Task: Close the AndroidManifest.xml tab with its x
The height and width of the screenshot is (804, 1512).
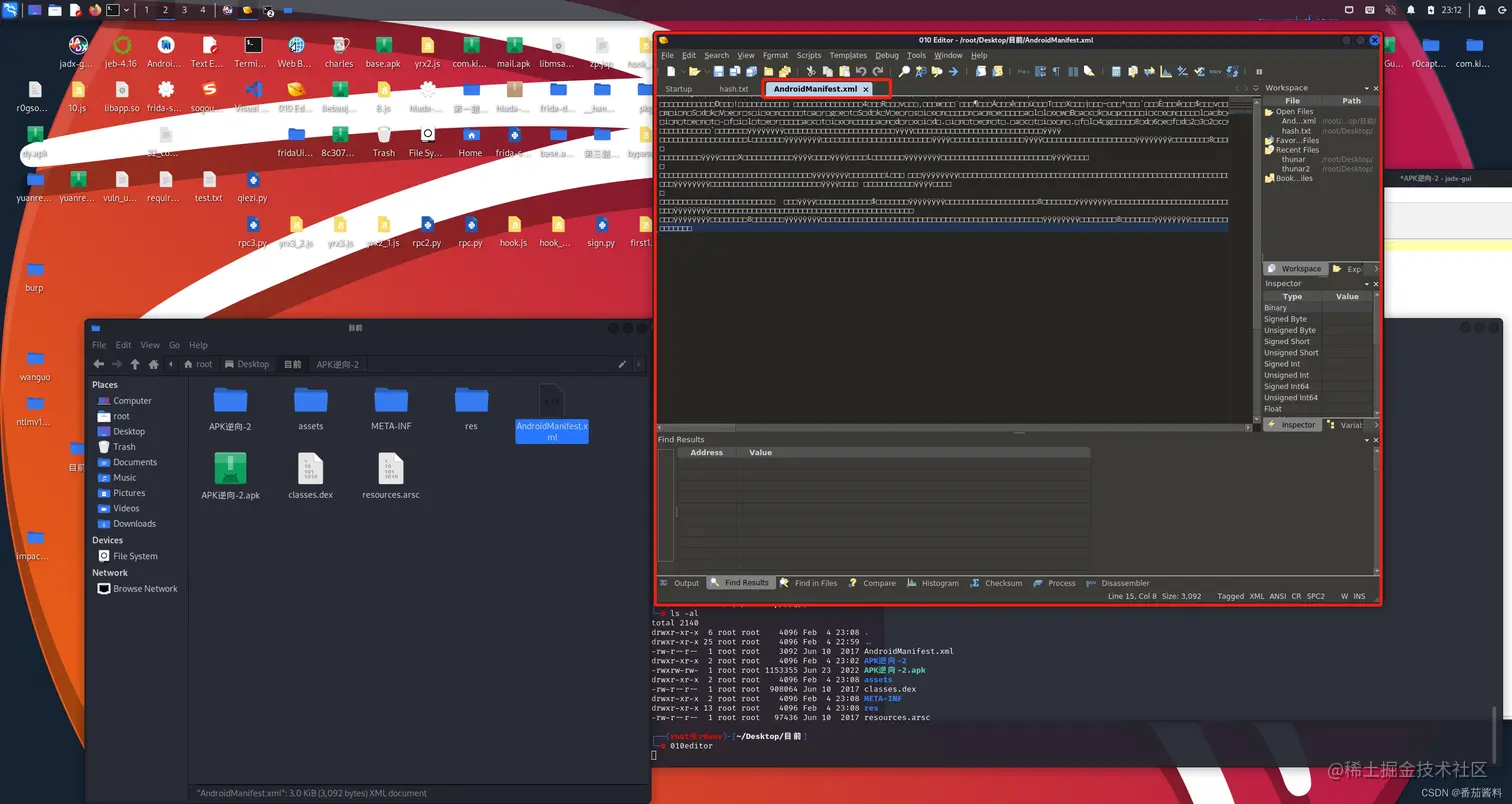Action: tap(866, 89)
